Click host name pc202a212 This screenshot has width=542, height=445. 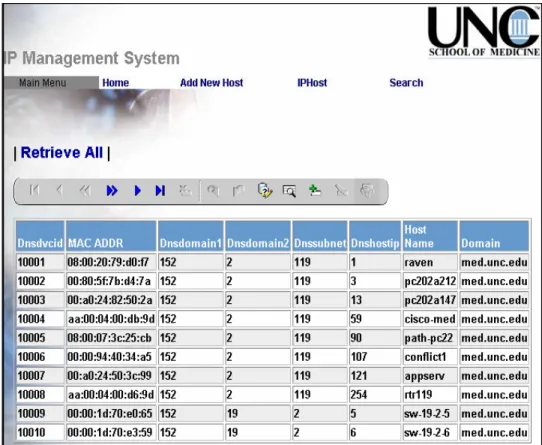point(430,281)
